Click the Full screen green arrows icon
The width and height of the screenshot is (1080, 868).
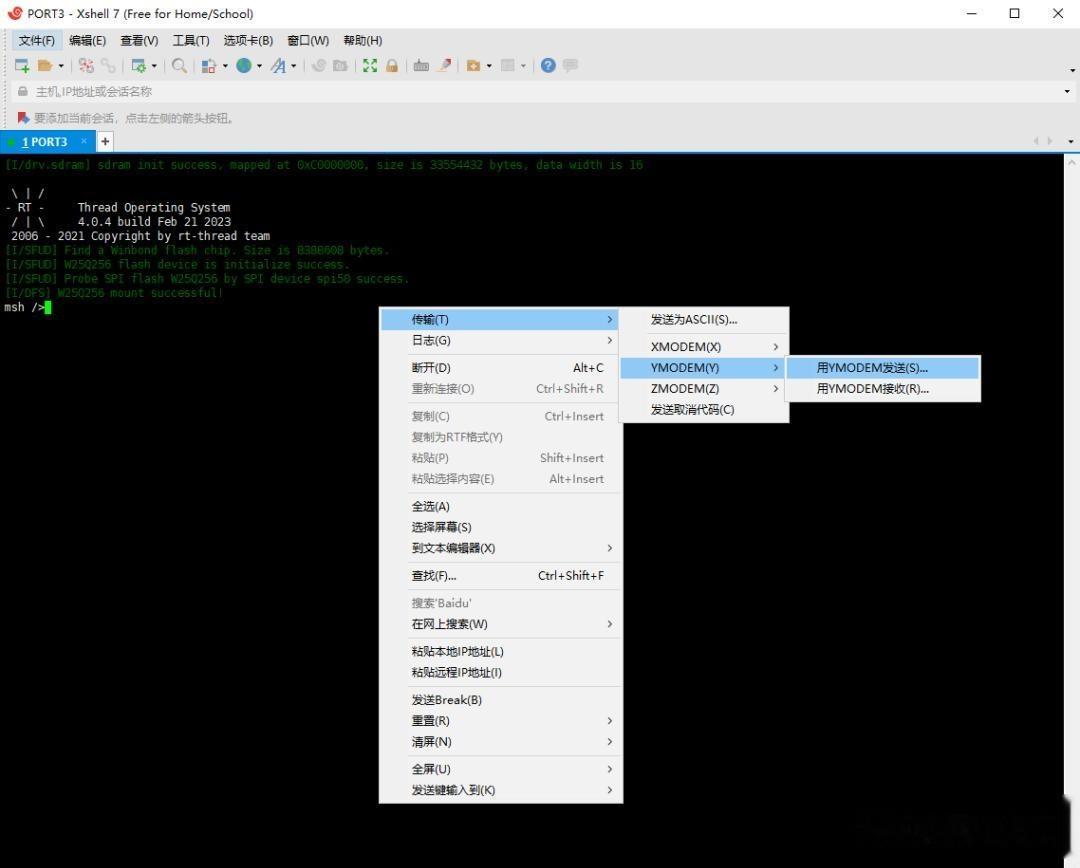click(370, 65)
